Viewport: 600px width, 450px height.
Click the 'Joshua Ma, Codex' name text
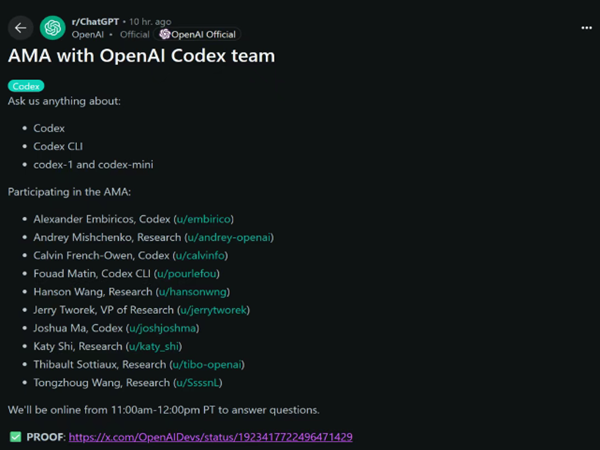(78, 328)
